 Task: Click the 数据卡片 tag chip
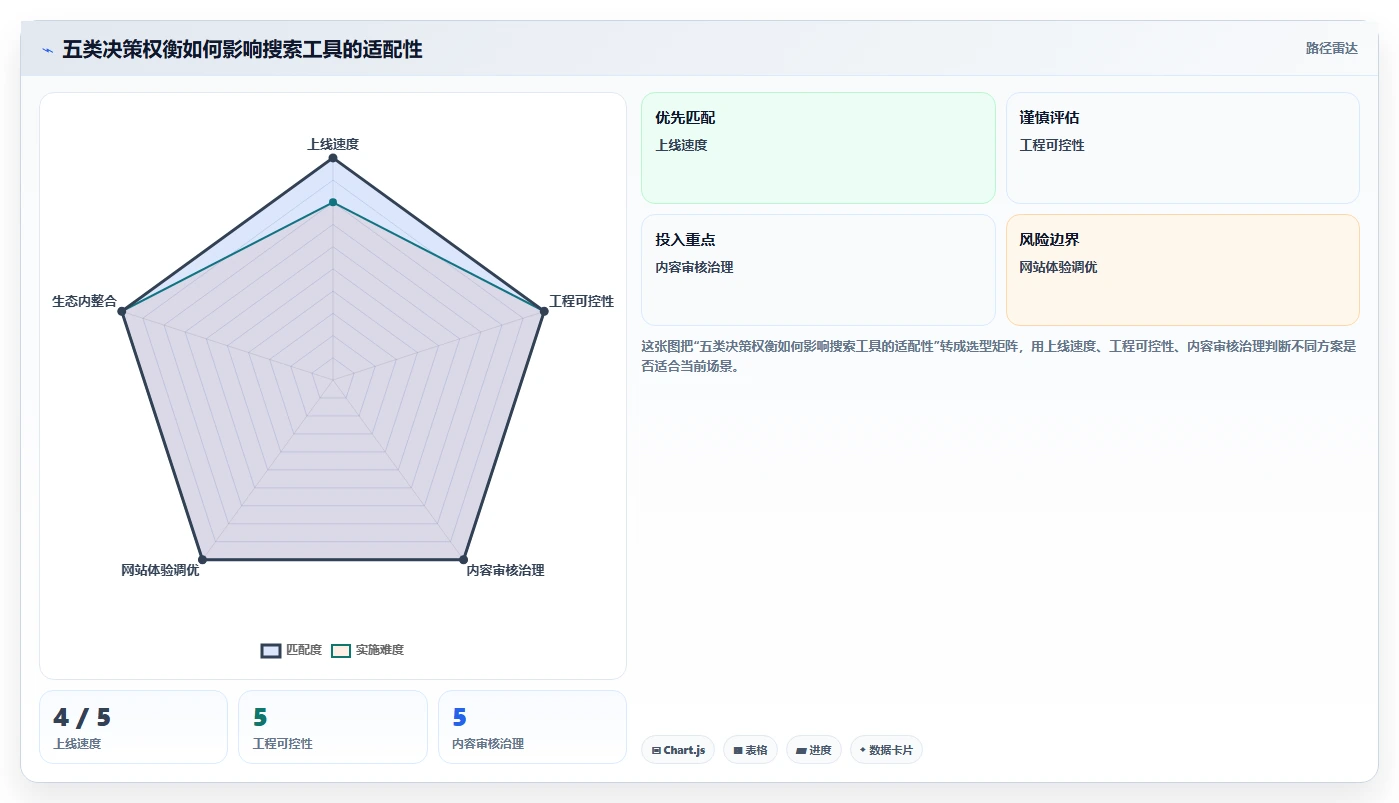pos(886,750)
